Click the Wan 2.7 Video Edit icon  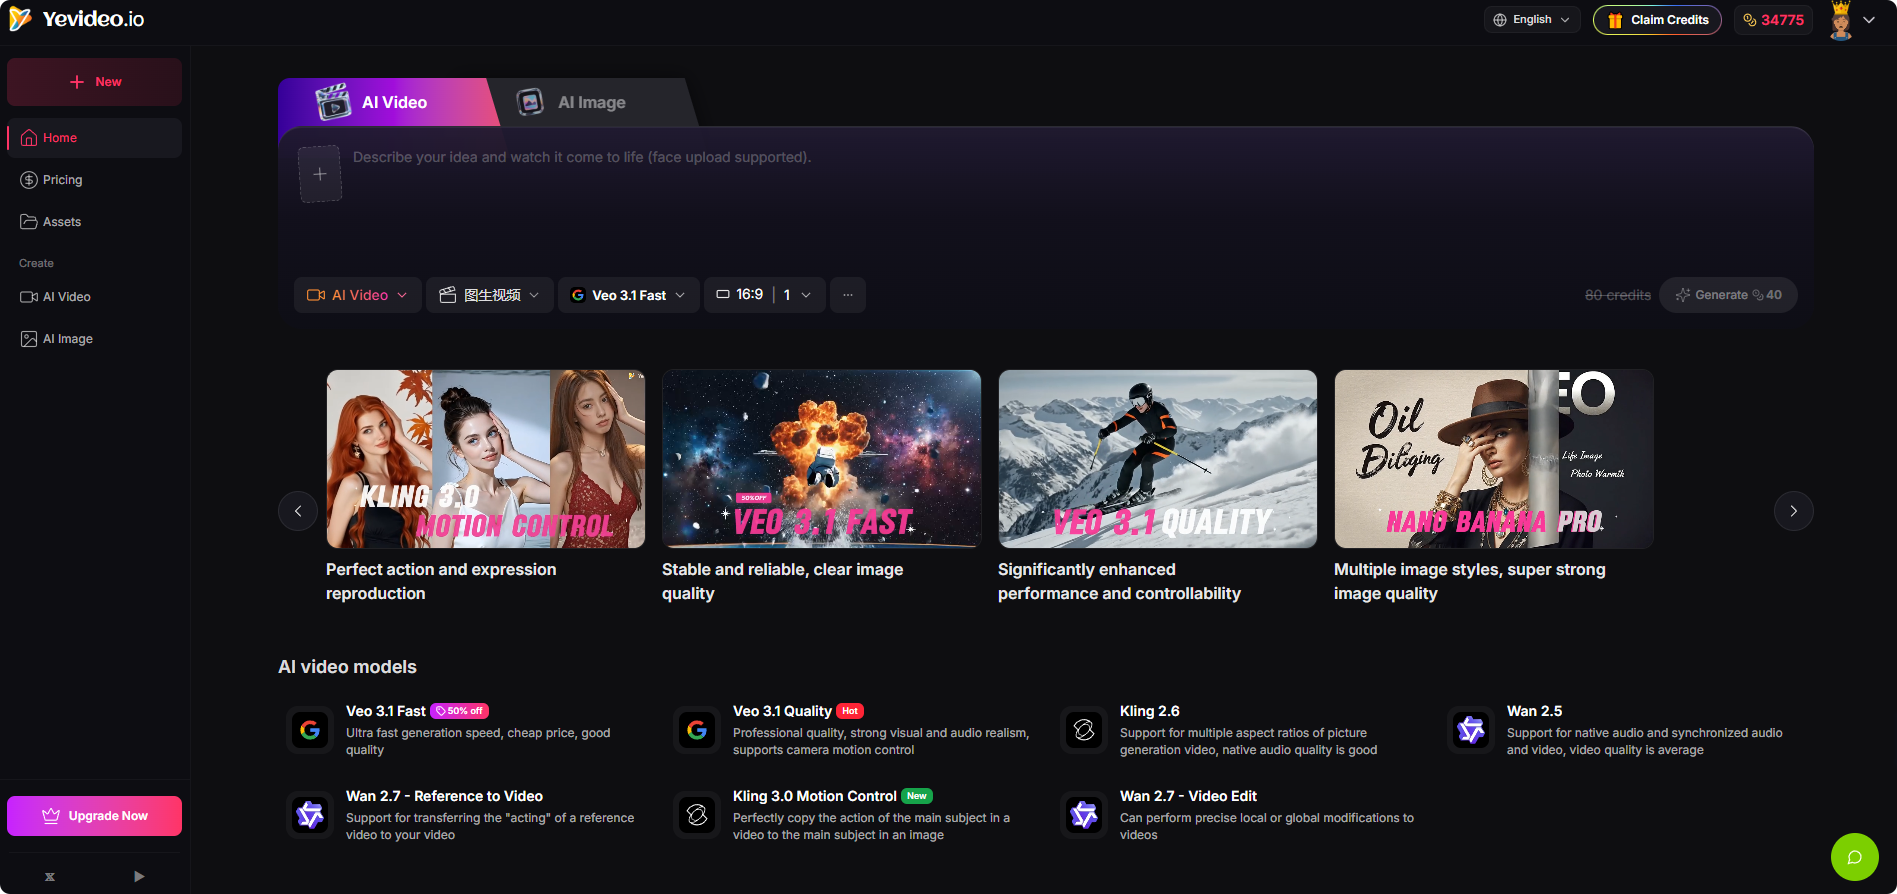1084,815
